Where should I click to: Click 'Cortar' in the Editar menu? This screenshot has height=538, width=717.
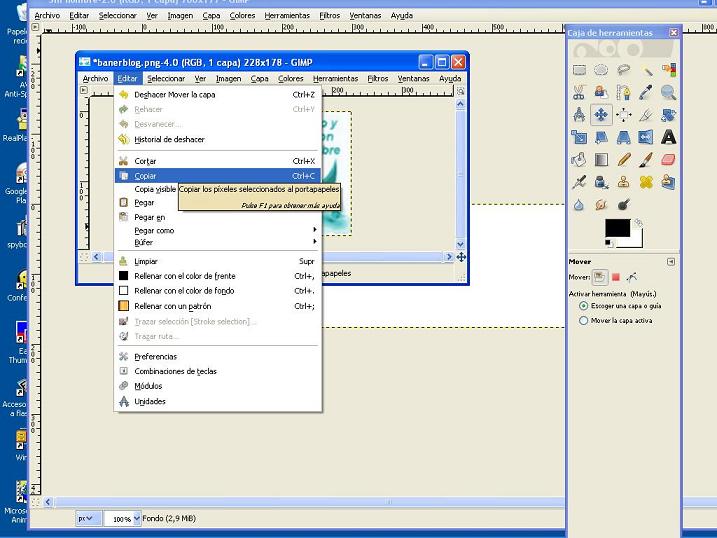217,161
